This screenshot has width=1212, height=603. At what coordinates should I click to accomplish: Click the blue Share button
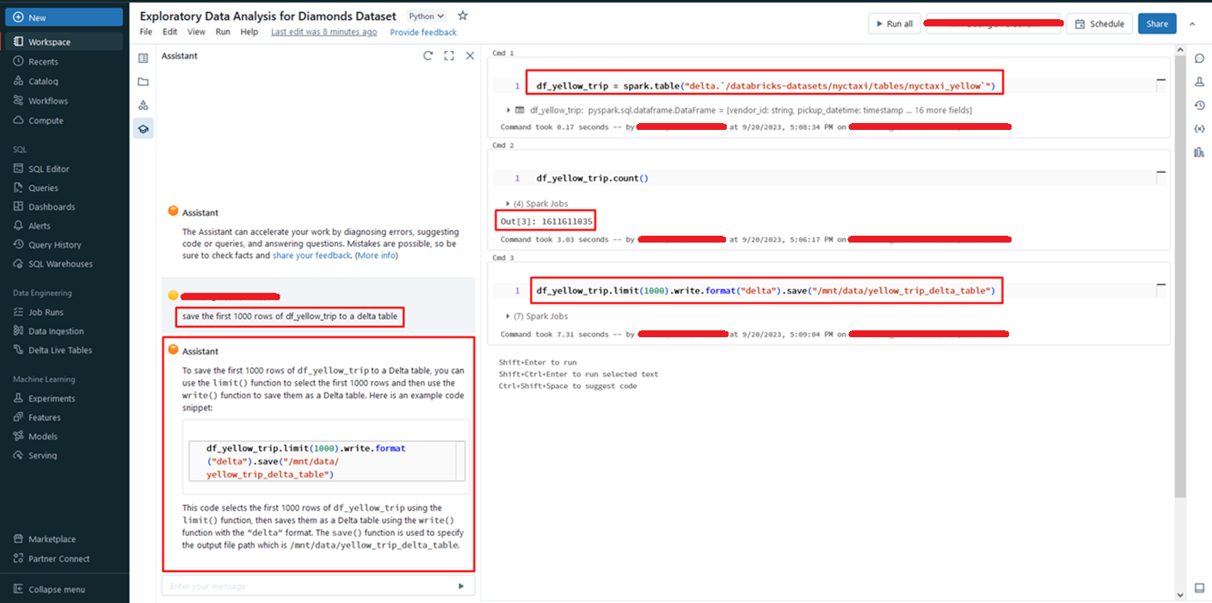[1157, 23]
